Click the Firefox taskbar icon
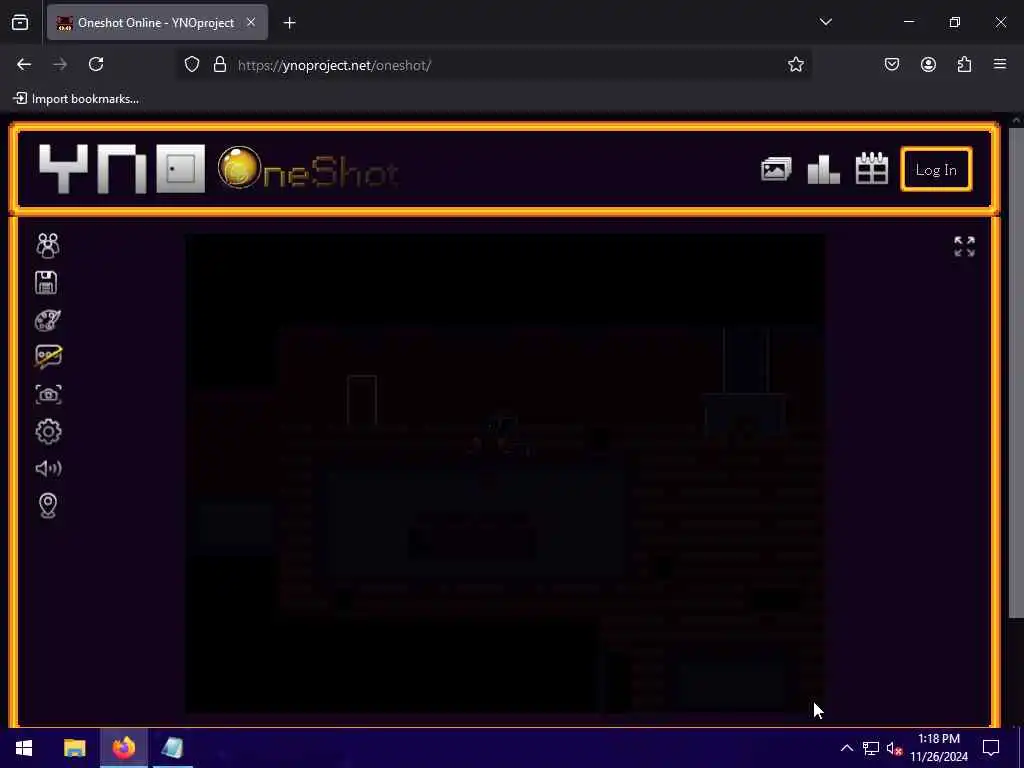This screenshot has height=768, width=1024. tap(123, 748)
